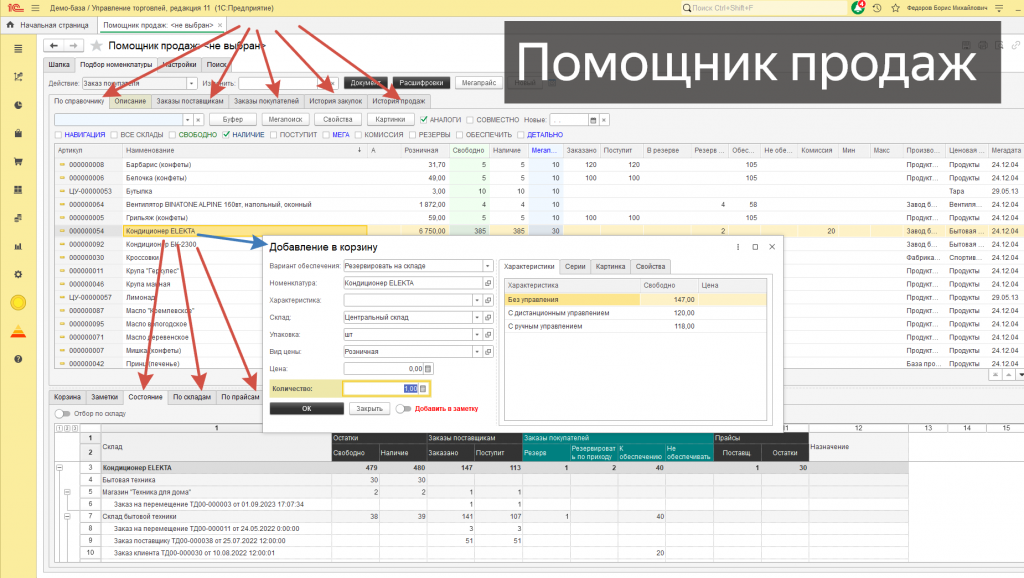The height and width of the screenshot is (578, 1024).
Task: Open the cart section in left sidebar
Action: point(18,161)
